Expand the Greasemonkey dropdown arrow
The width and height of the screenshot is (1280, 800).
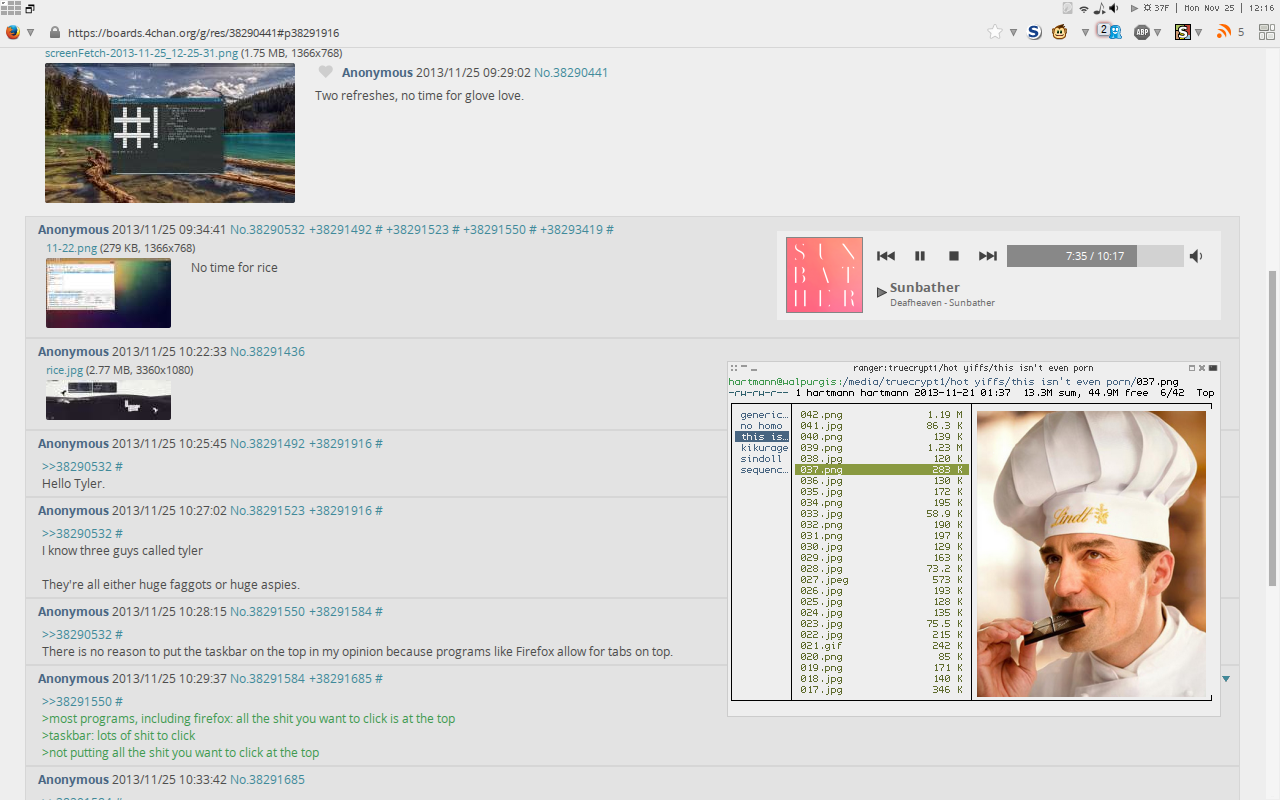pyautogui.click(x=1085, y=33)
